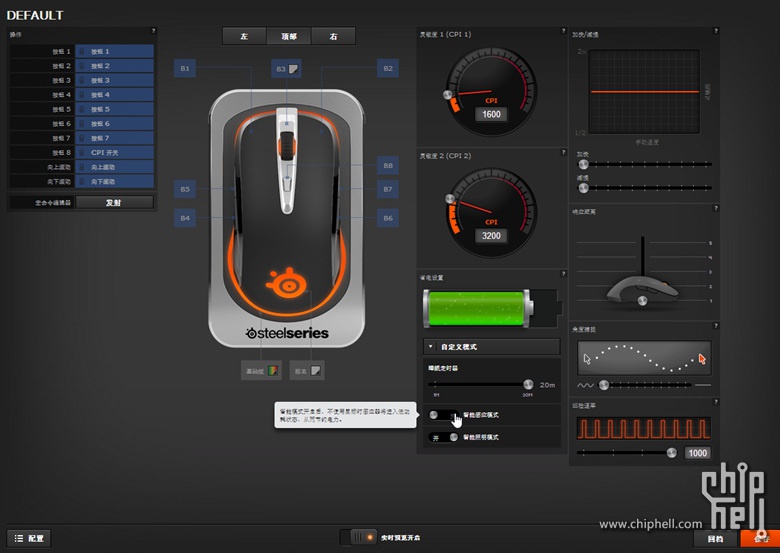Open the 按钮 4 action dropdown
Screen dimensions: 780x553
tap(114, 94)
